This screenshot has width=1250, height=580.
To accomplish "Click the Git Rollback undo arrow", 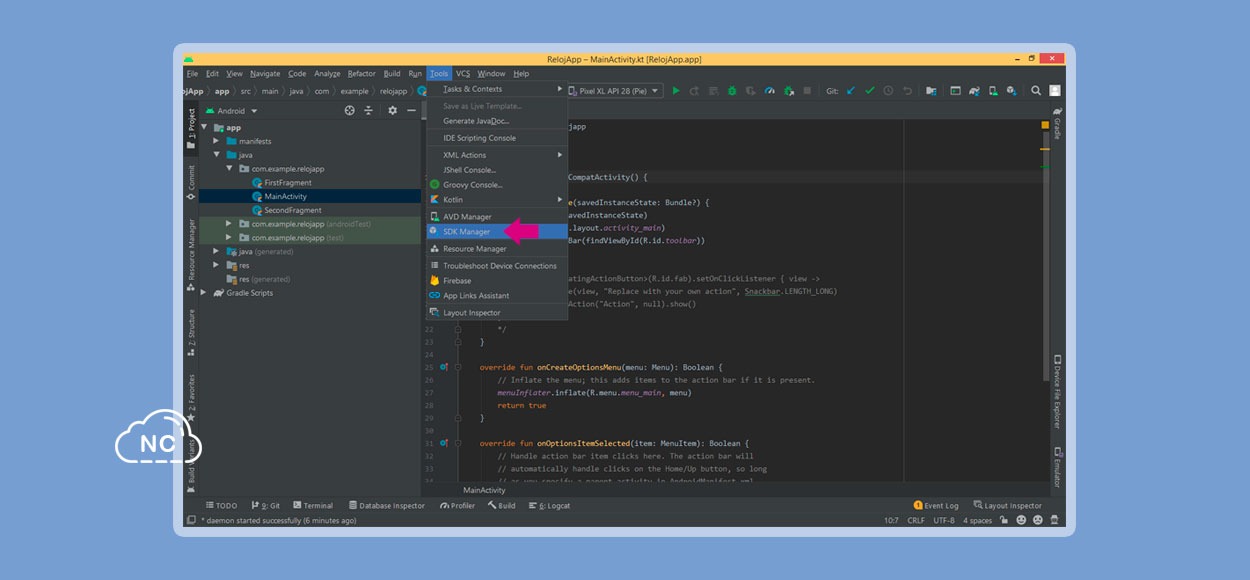I will click(907, 91).
